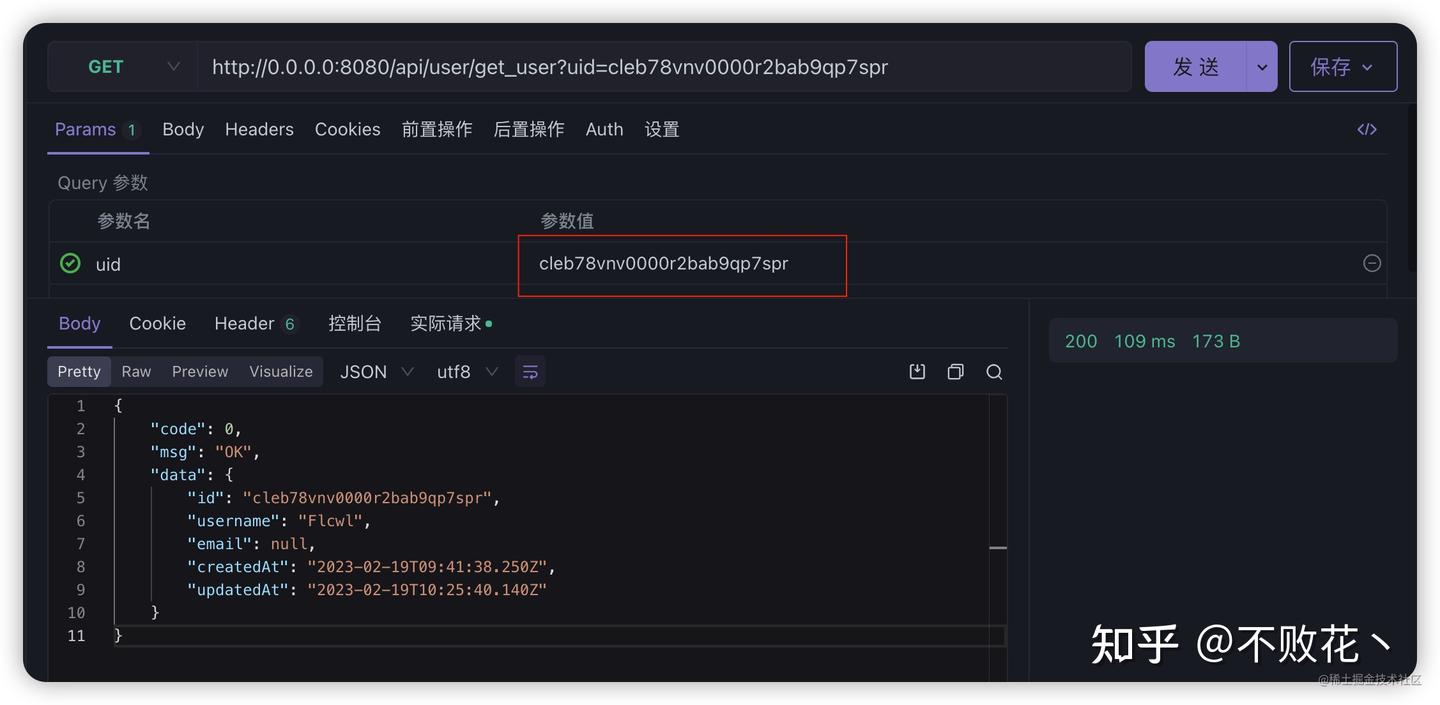
Task: Select the Pretty view mode
Action: point(79,372)
